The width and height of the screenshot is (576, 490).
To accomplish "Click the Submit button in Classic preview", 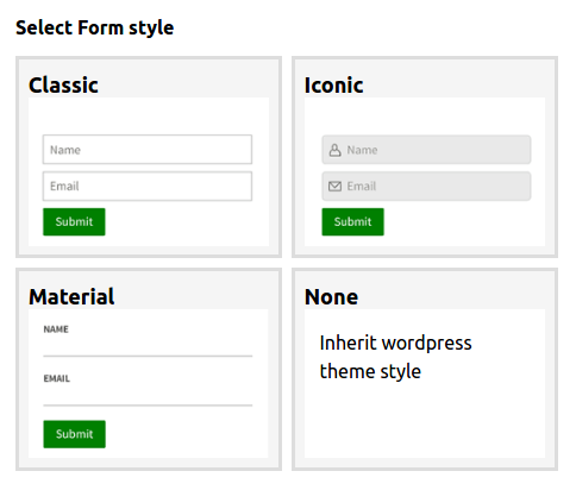I will point(74,222).
